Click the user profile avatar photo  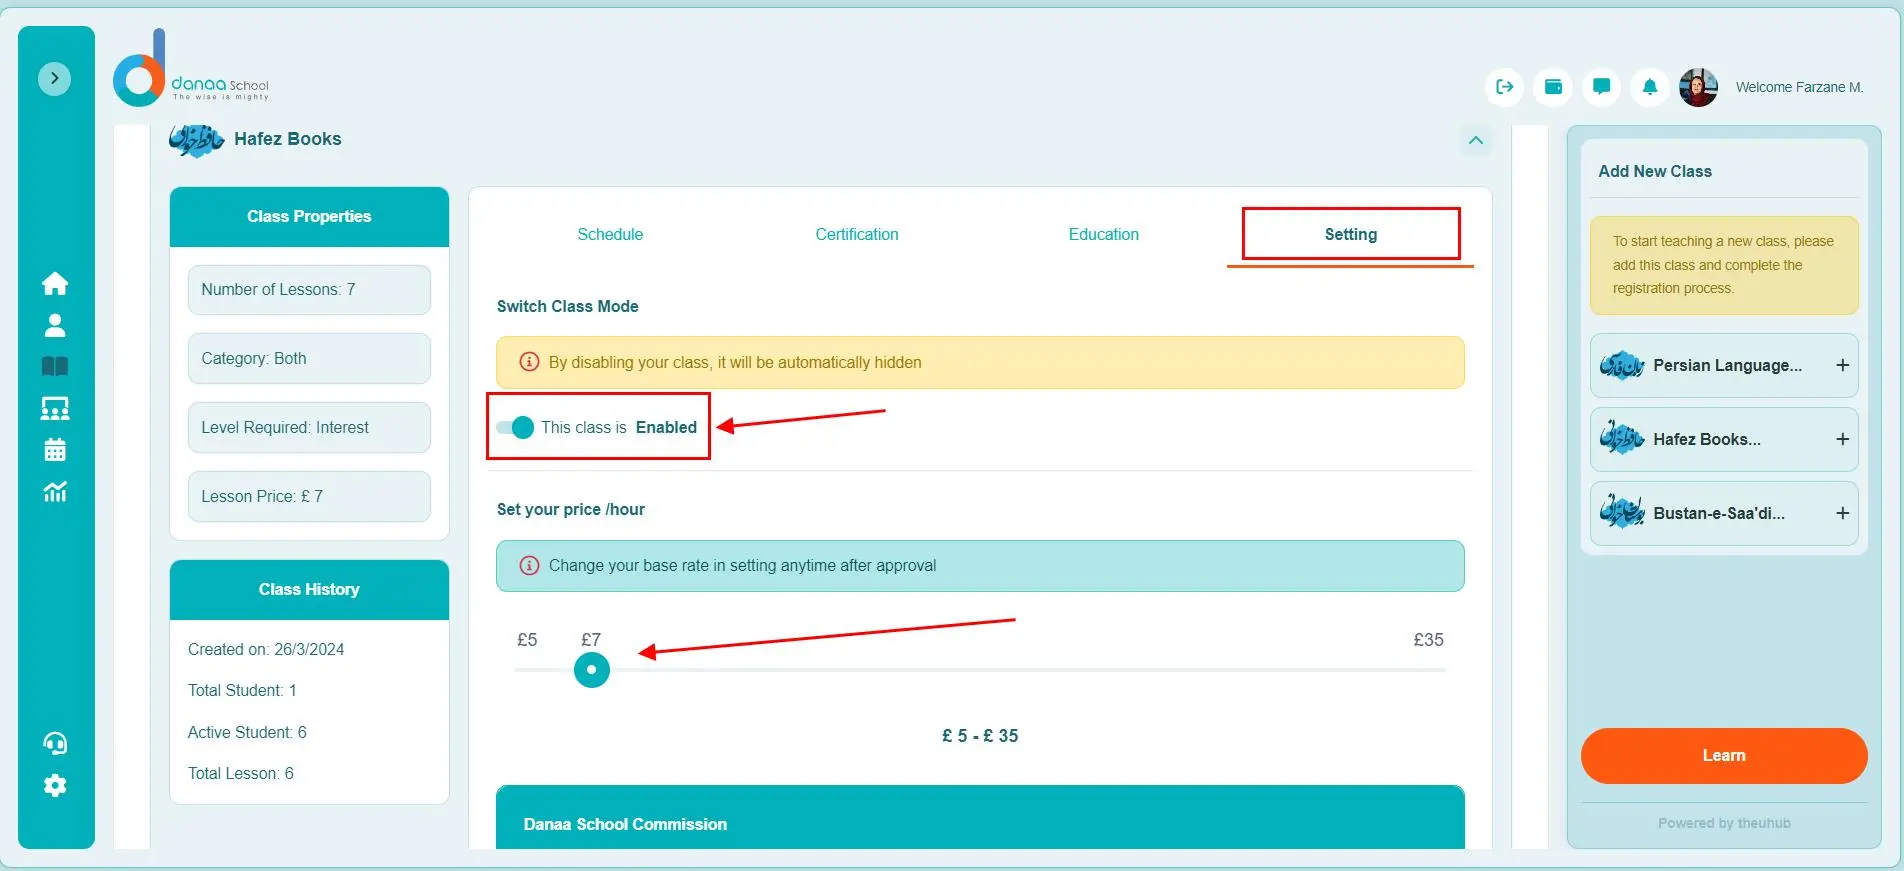click(x=1698, y=88)
